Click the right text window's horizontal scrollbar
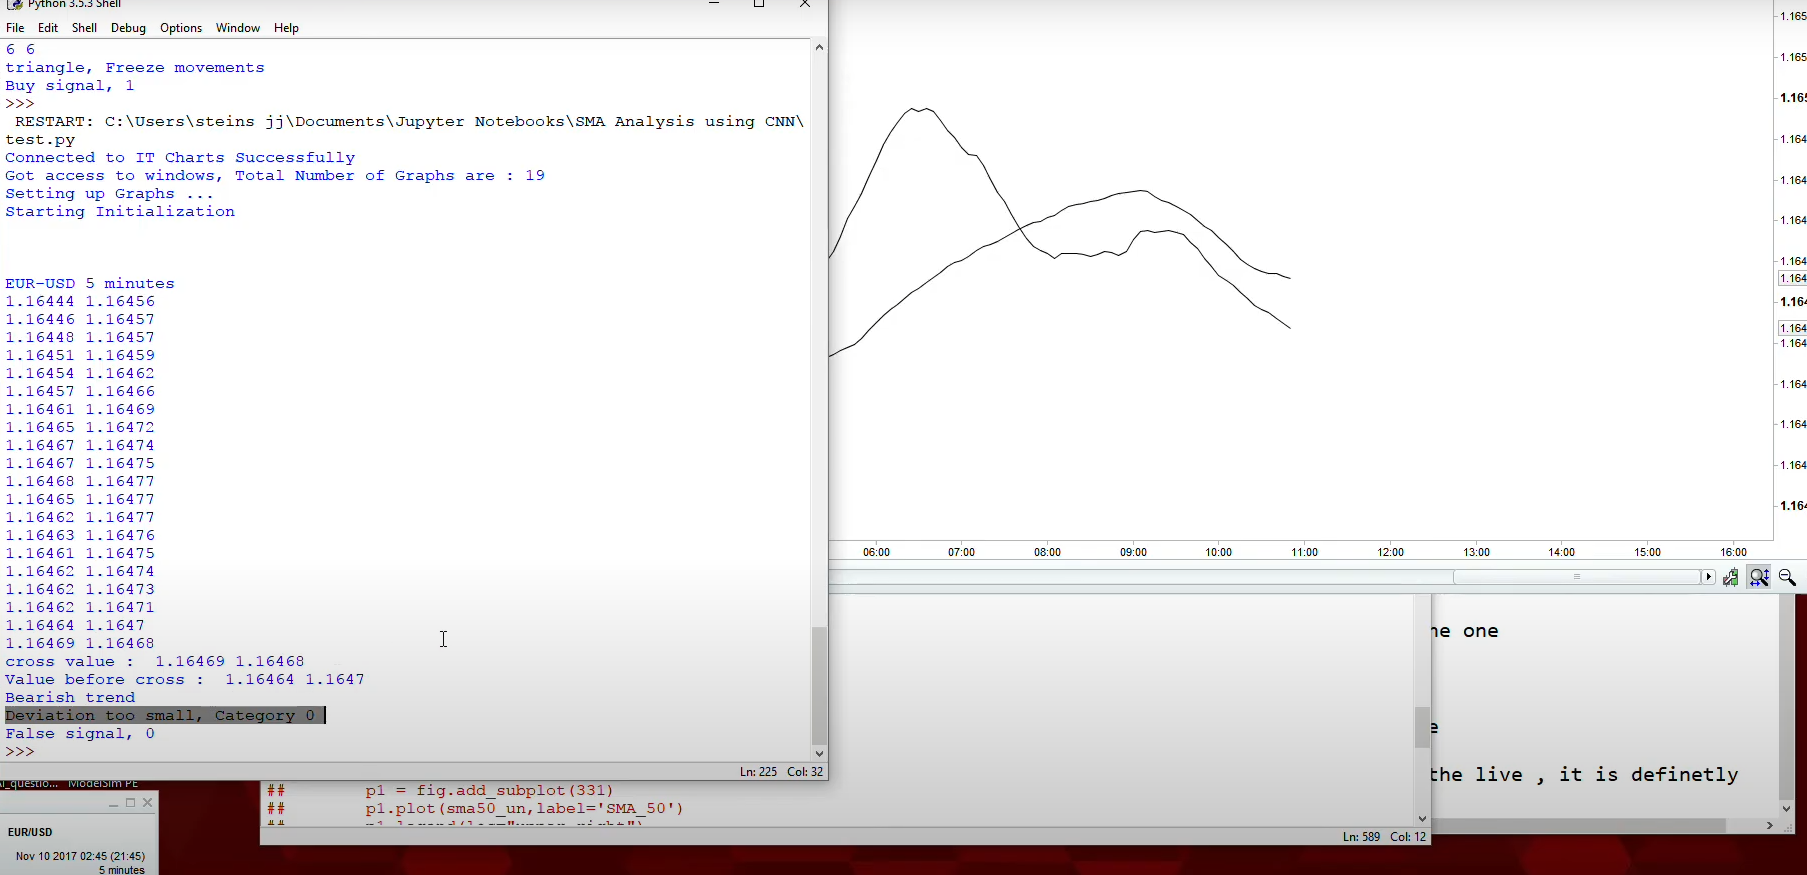1807x875 pixels. click(x=1580, y=826)
